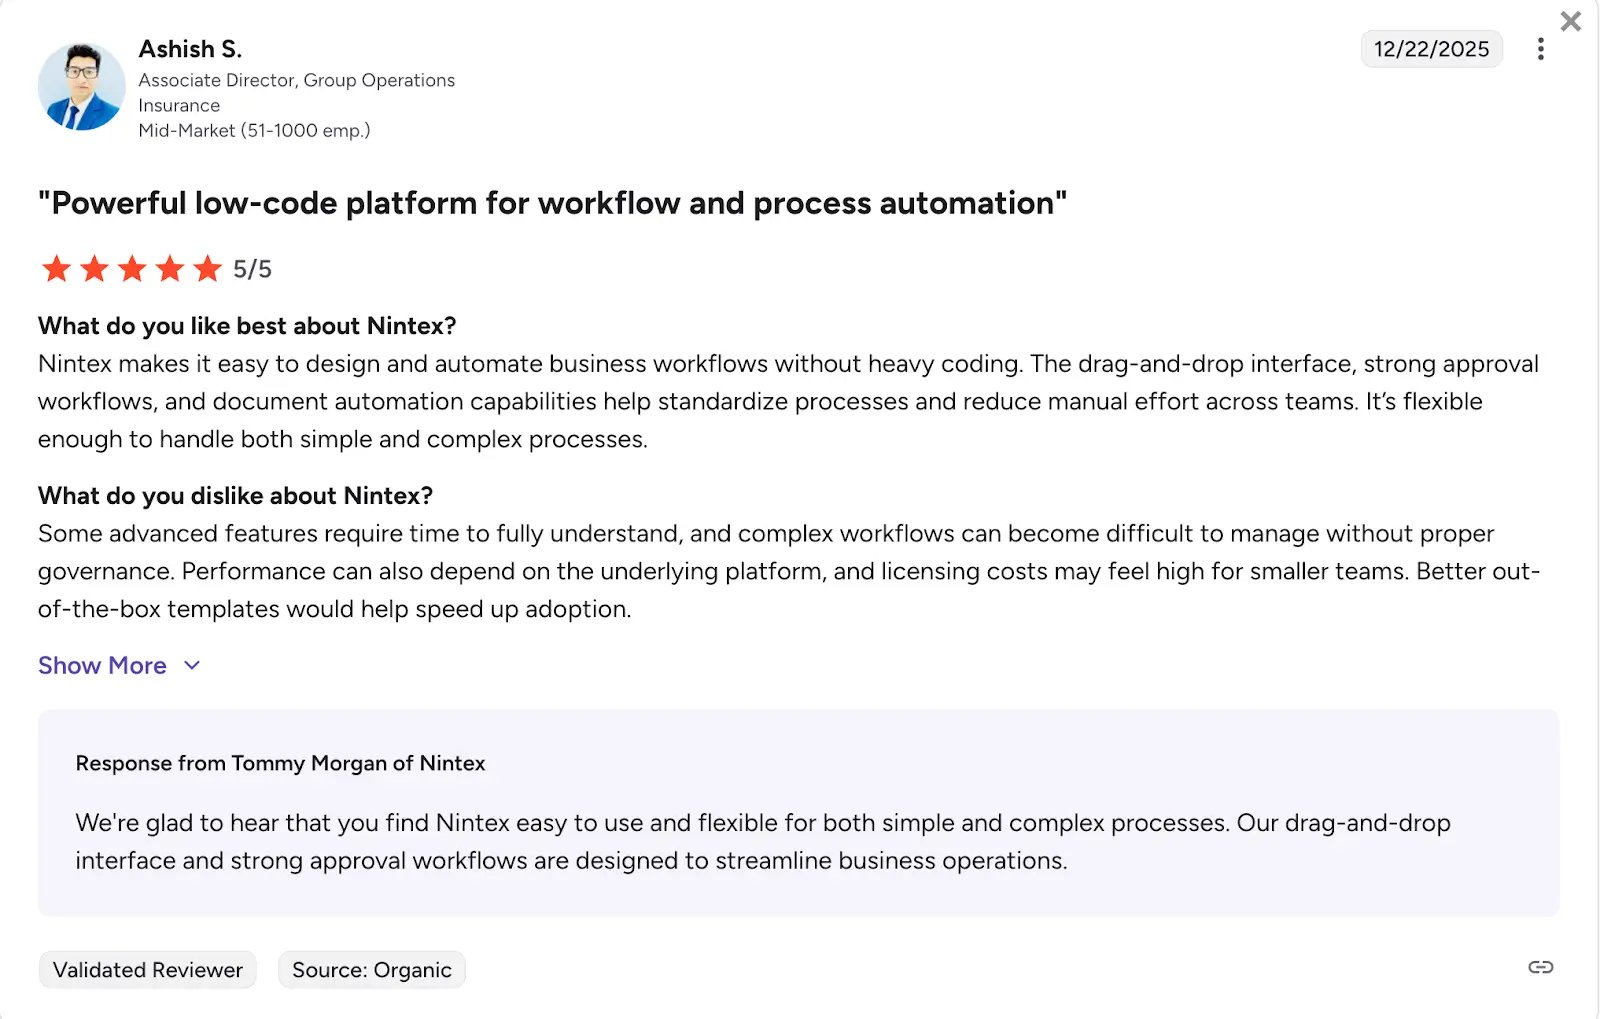Click Ashish S. profile photo
This screenshot has height=1019, width=1600.
coord(81,87)
